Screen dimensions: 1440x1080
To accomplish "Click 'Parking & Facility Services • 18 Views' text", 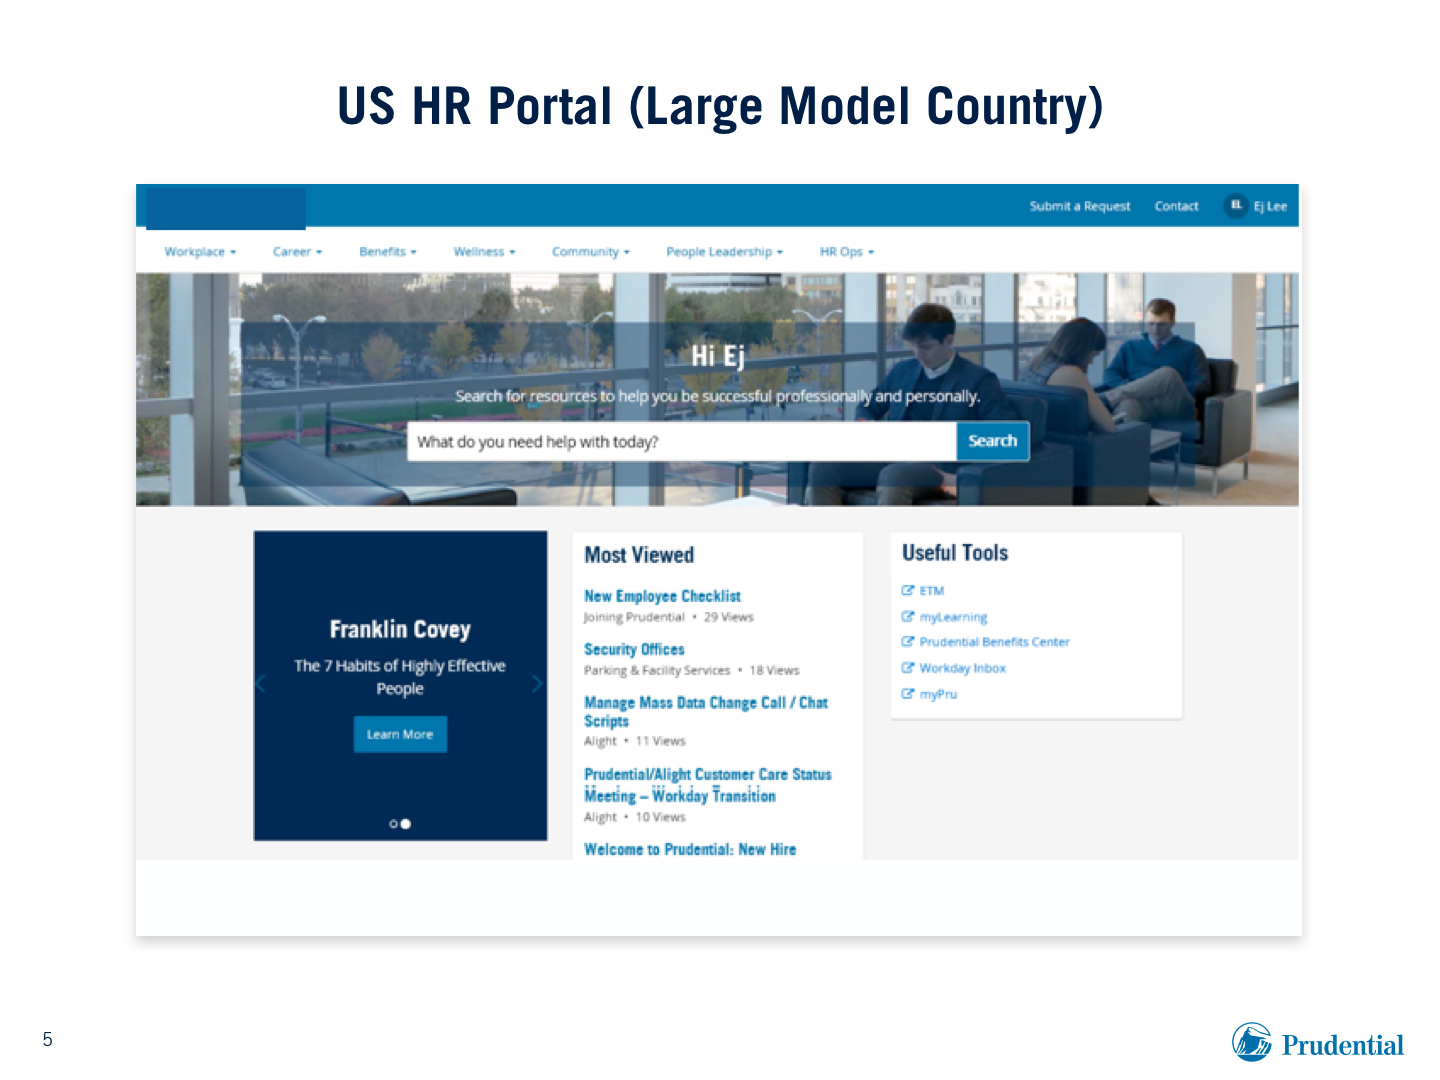I will 692,670.
